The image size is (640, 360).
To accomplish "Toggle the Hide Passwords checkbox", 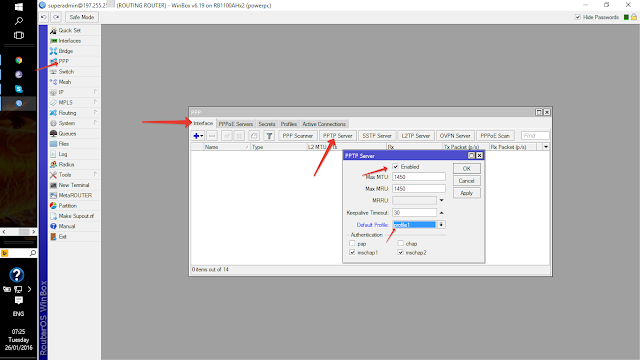I will click(578, 17).
